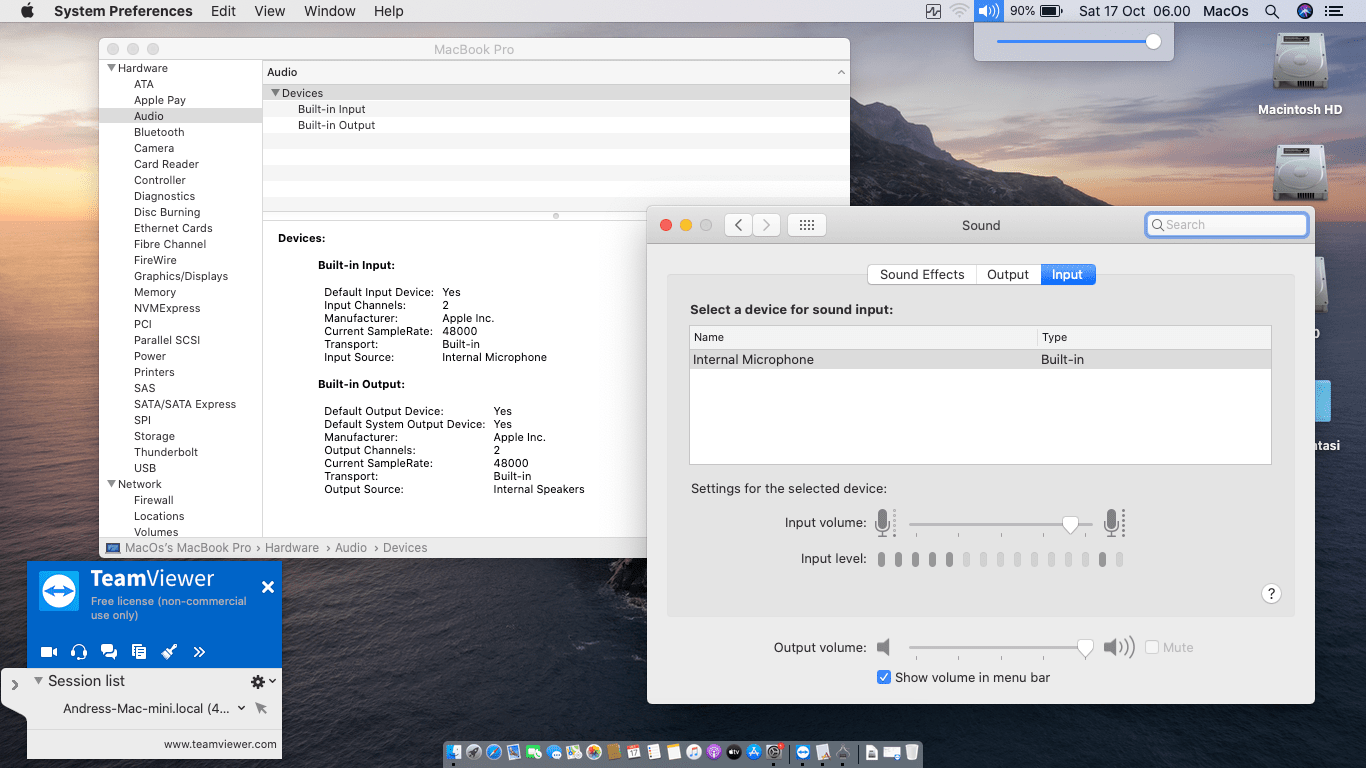
Task: Collapse the Session list disclosure triangle
Action: [38, 681]
